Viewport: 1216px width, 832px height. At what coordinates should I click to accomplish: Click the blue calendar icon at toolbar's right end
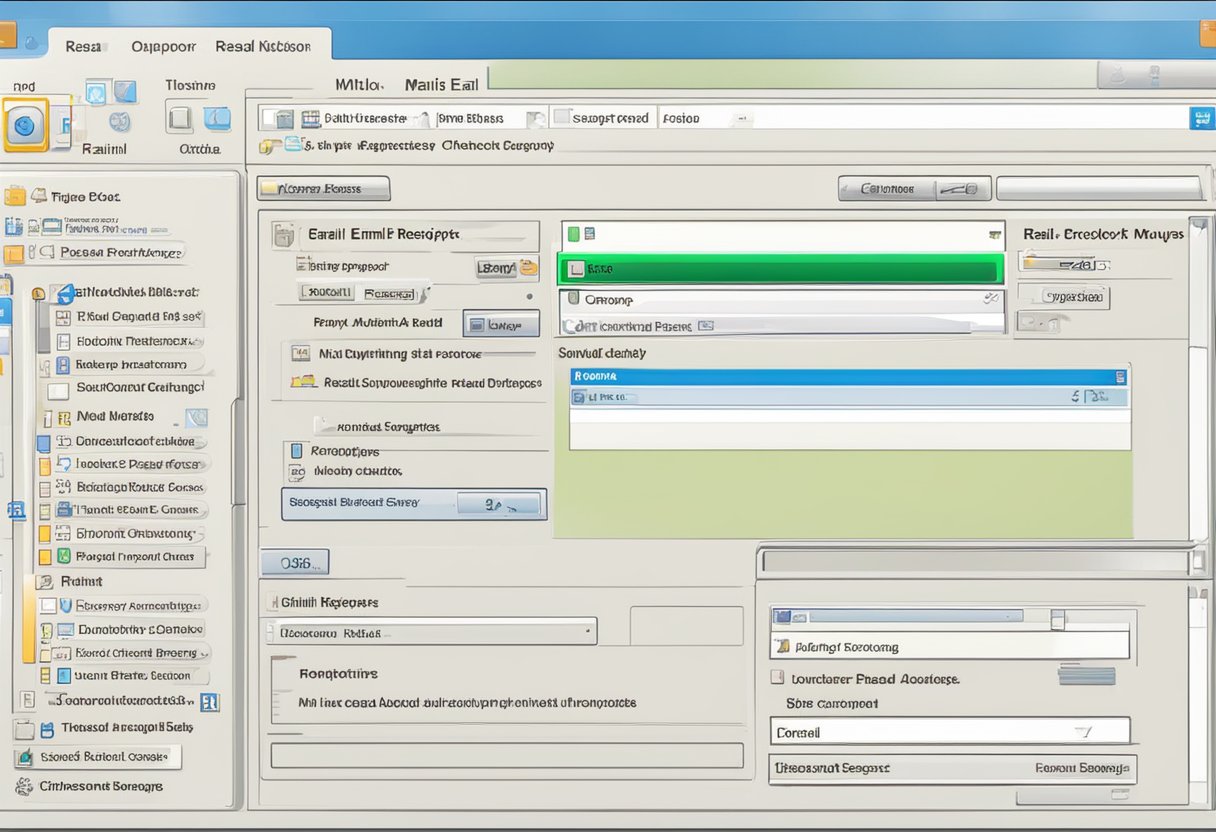click(1200, 118)
